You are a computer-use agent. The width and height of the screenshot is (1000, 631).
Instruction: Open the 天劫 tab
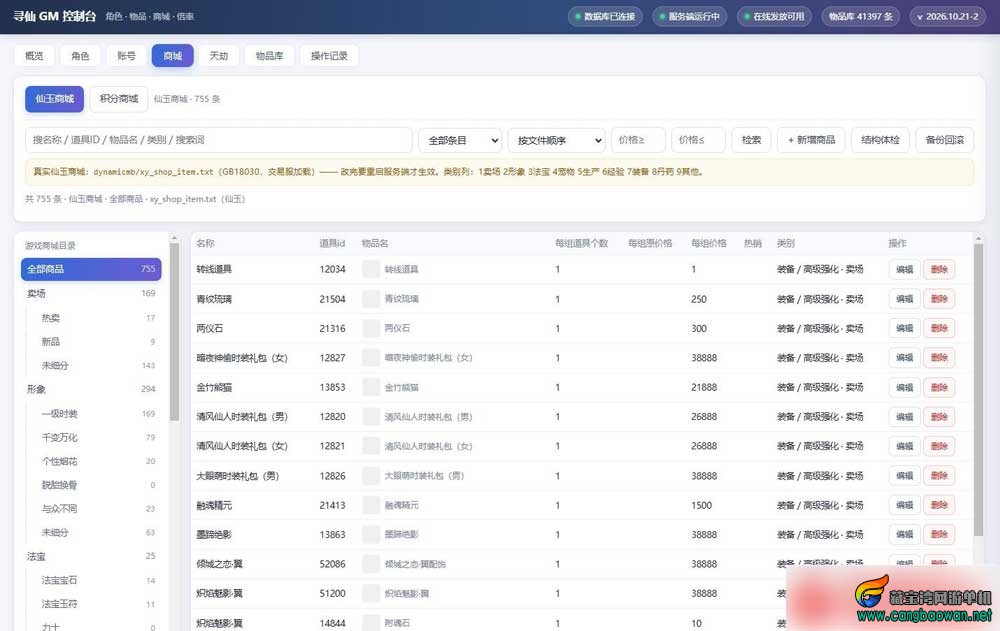click(219, 56)
